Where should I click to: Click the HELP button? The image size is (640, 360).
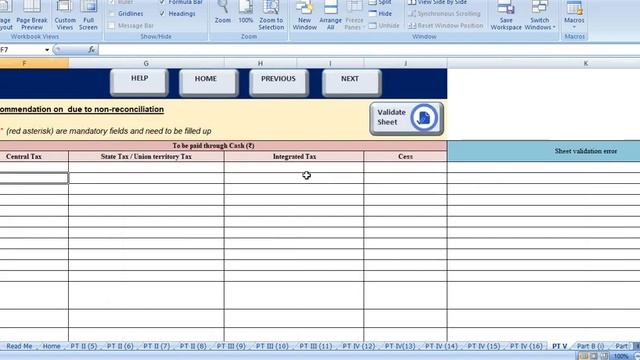tap(139, 82)
